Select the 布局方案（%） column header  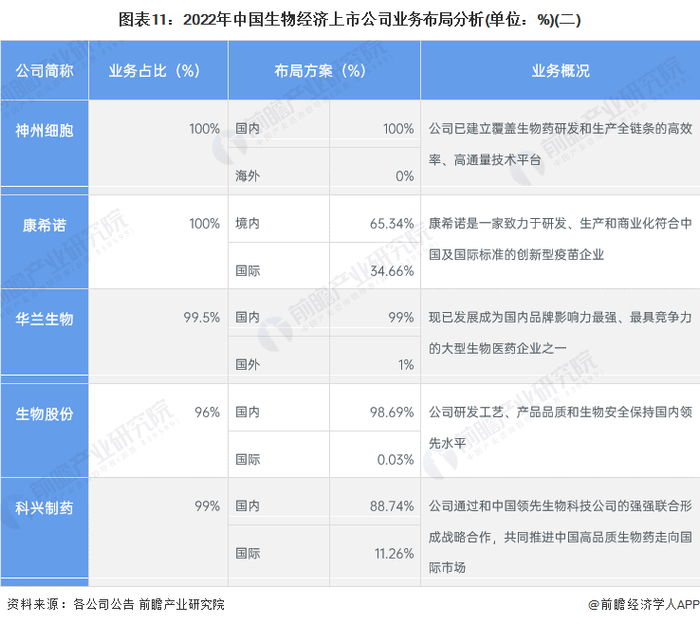(x=324, y=71)
